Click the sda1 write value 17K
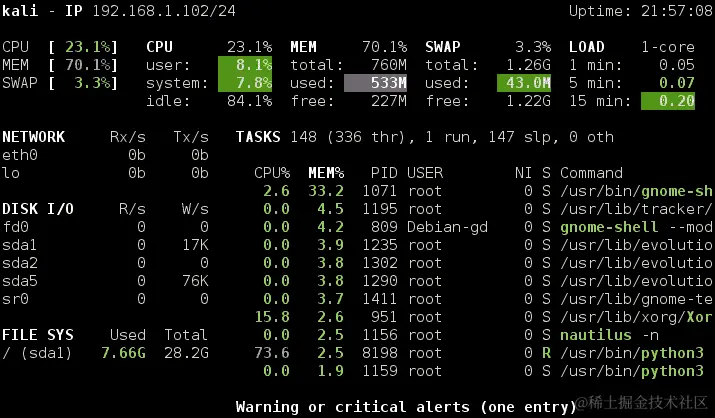Screen dimensions: 715x418 (195, 245)
